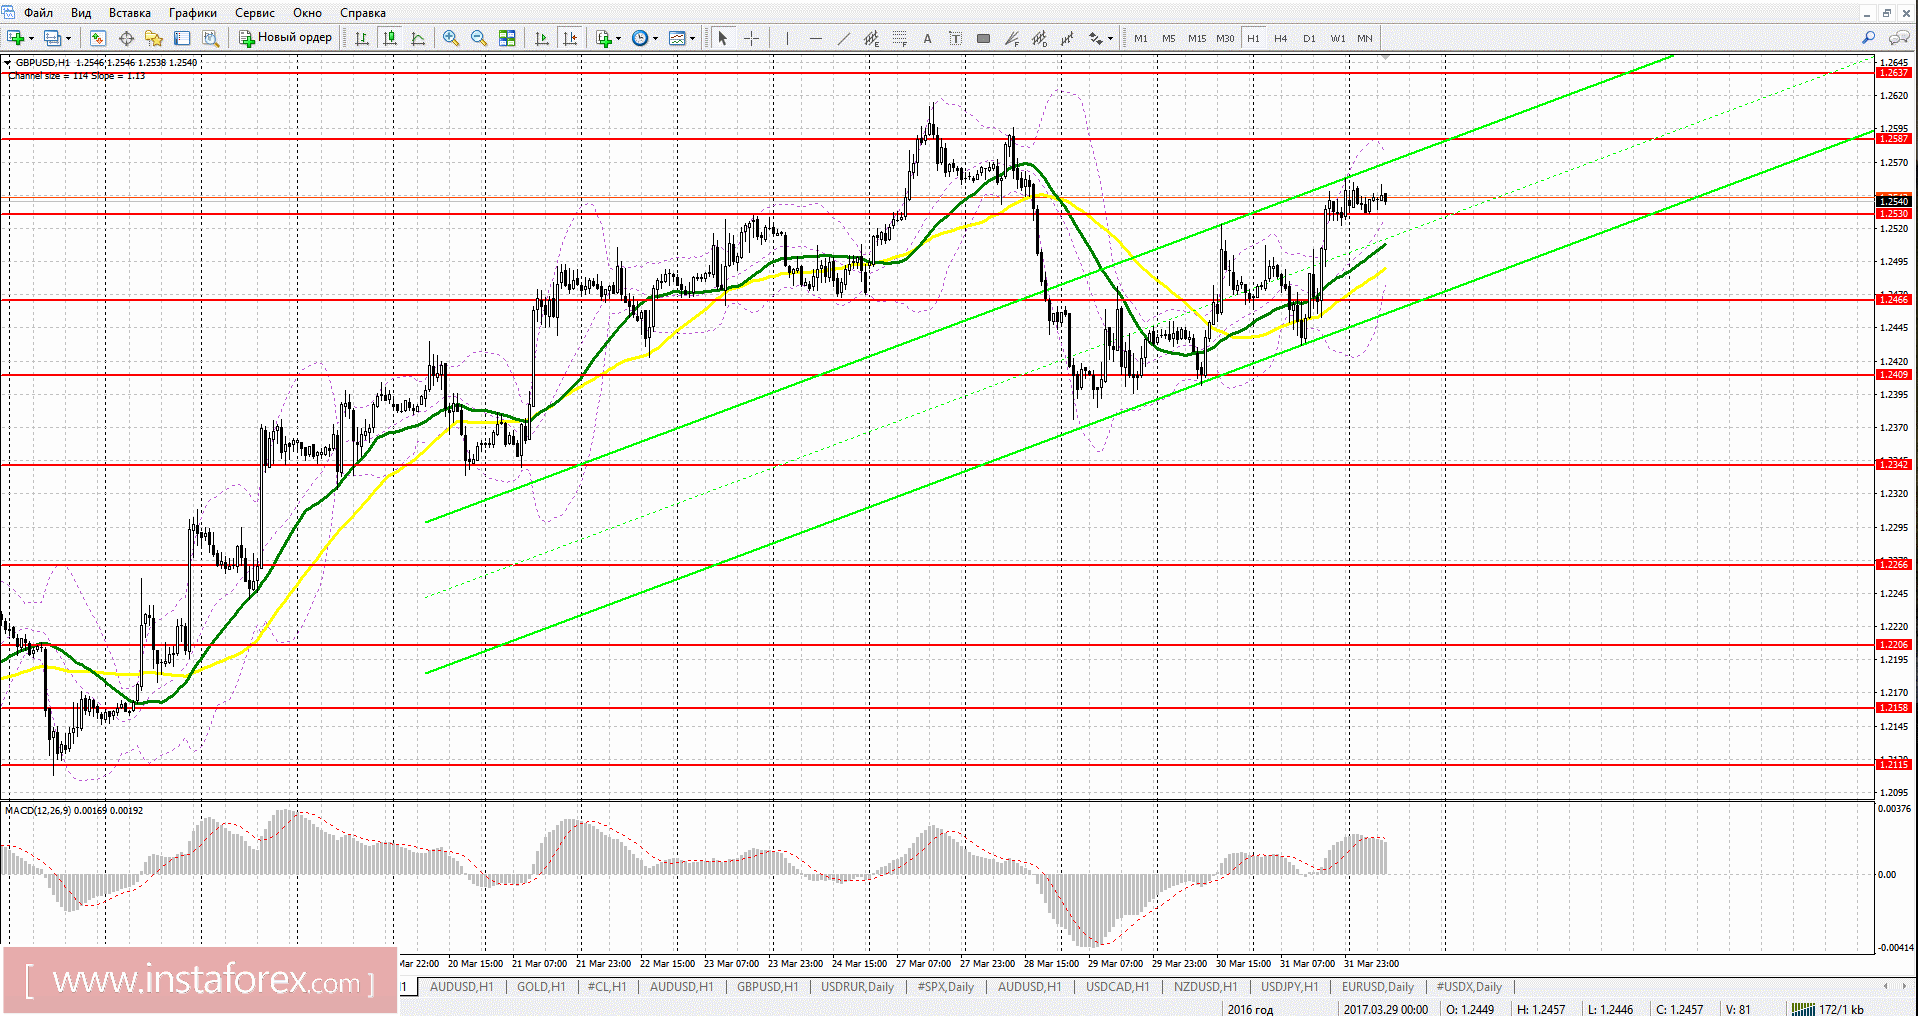The height and width of the screenshot is (1016, 1918).
Task: Switch chart to bar chart mode
Action: point(362,38)
